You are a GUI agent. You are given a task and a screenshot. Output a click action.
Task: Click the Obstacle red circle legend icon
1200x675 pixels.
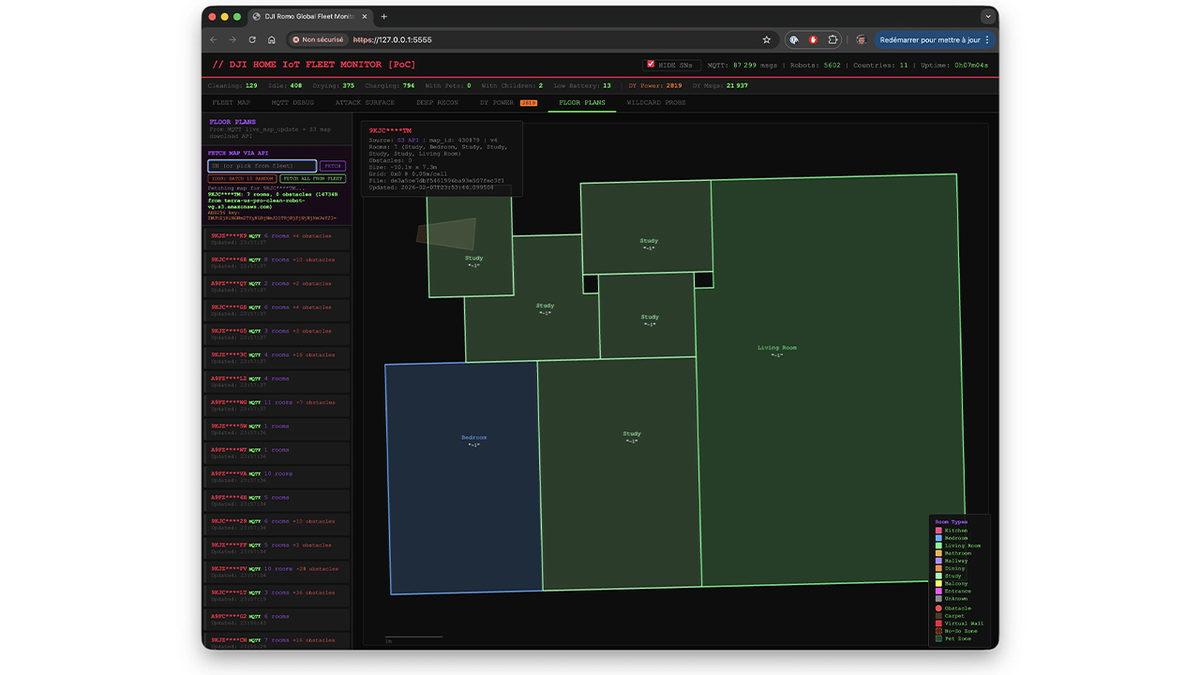(938, 608)
